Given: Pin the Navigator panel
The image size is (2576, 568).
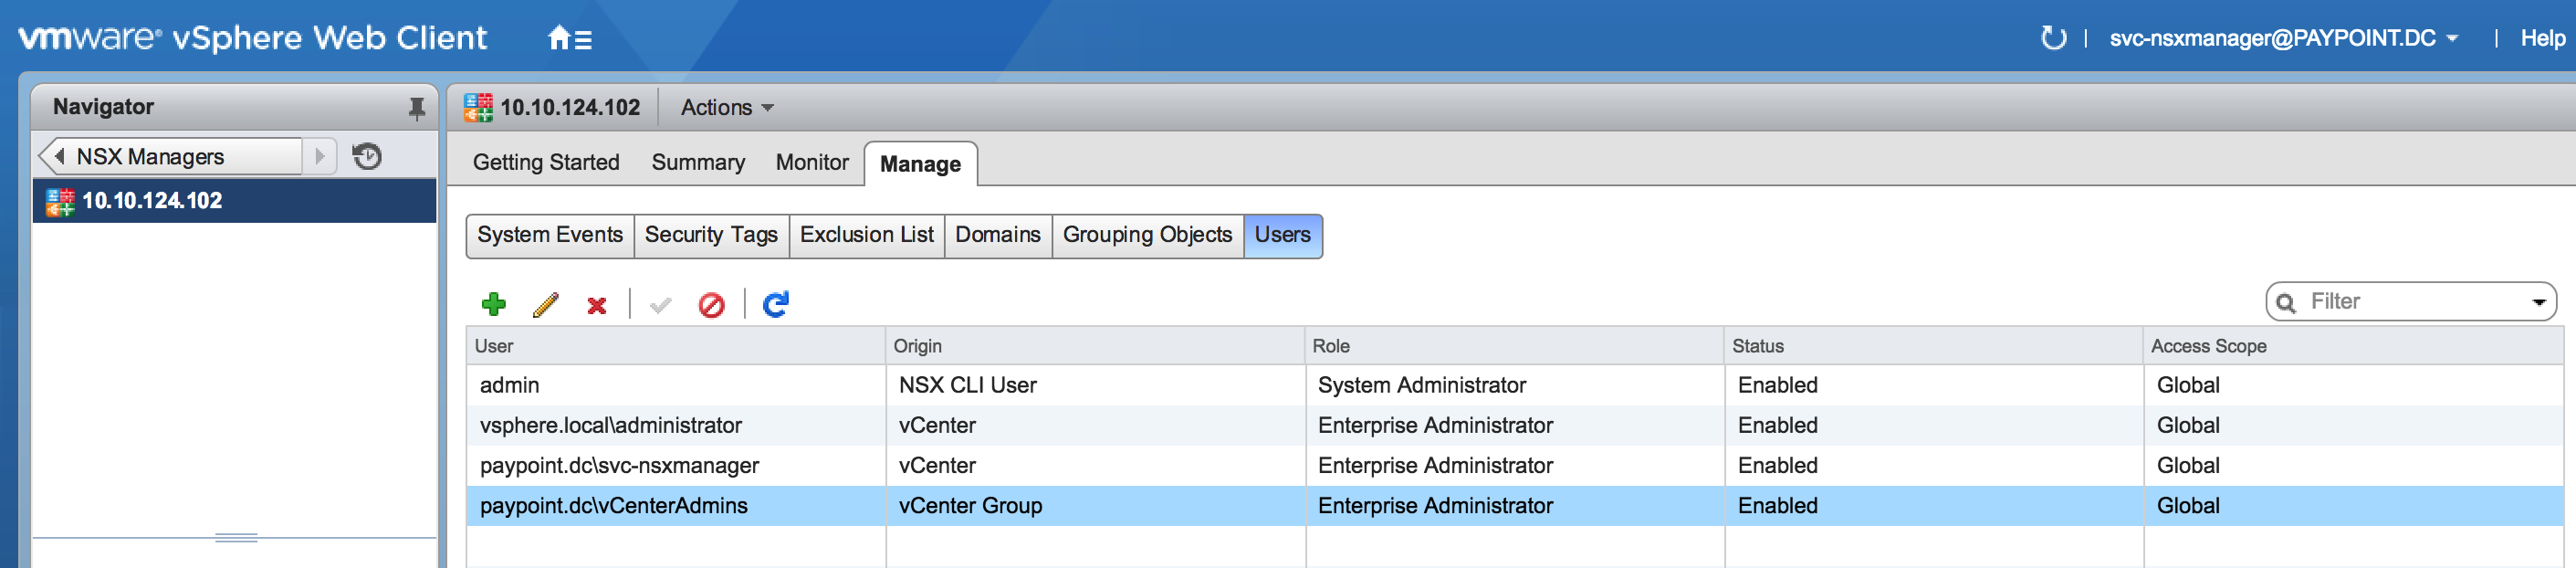Looking at the screenshot, I should (417, 108).
